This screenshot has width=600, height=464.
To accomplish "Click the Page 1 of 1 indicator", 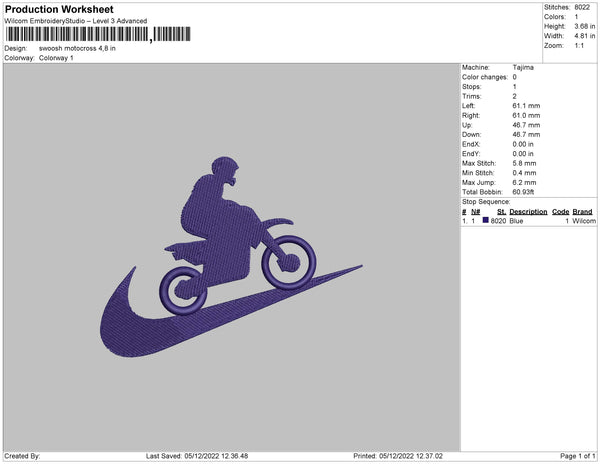I will pos(577,456).
